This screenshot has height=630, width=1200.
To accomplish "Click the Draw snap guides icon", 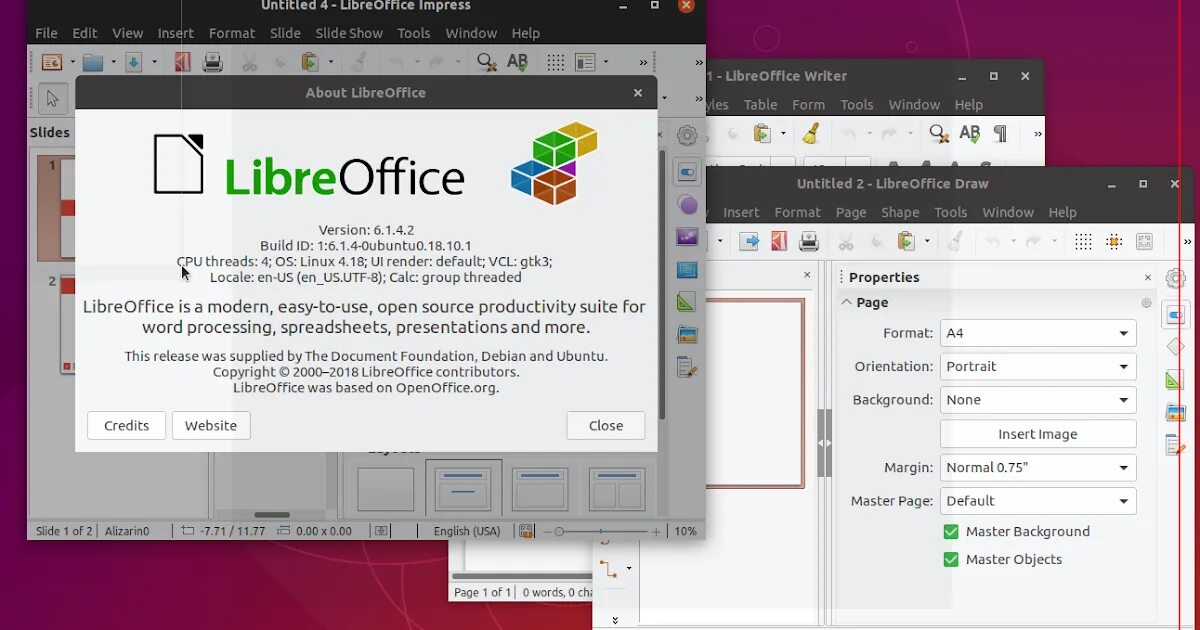I will 1113,241.
